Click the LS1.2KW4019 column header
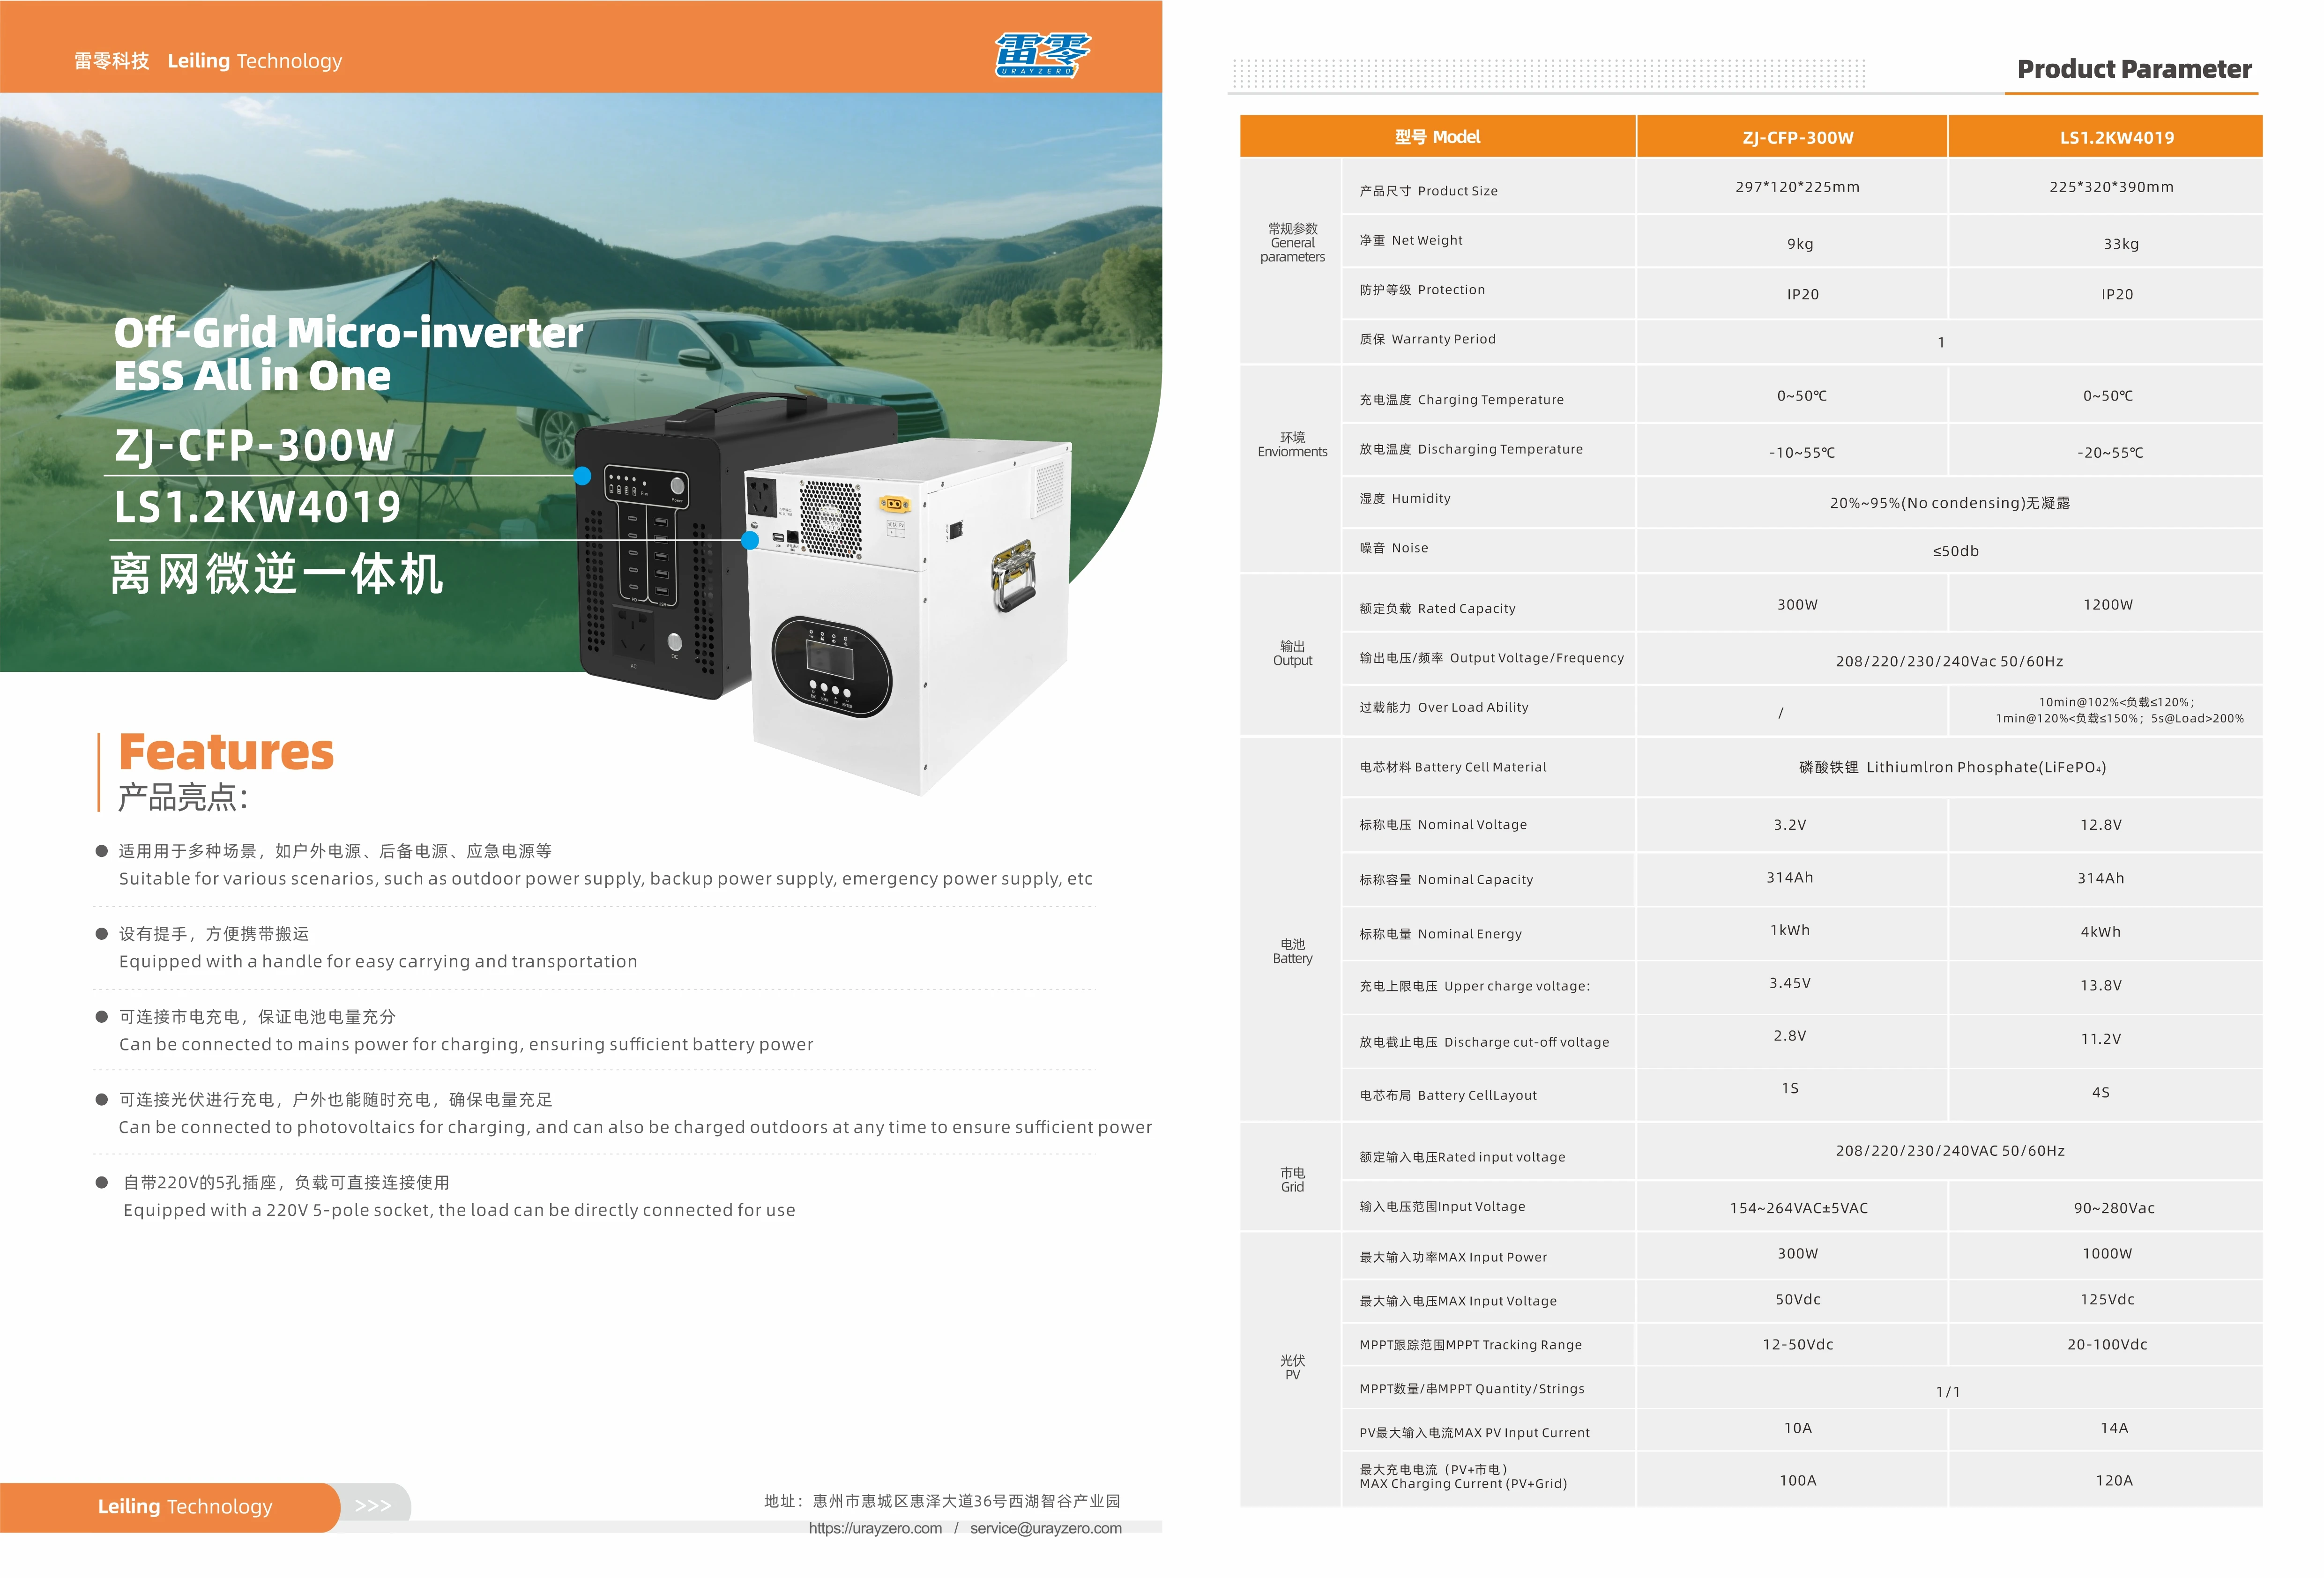2324x1578 pixels. [x=2106, y=137]
